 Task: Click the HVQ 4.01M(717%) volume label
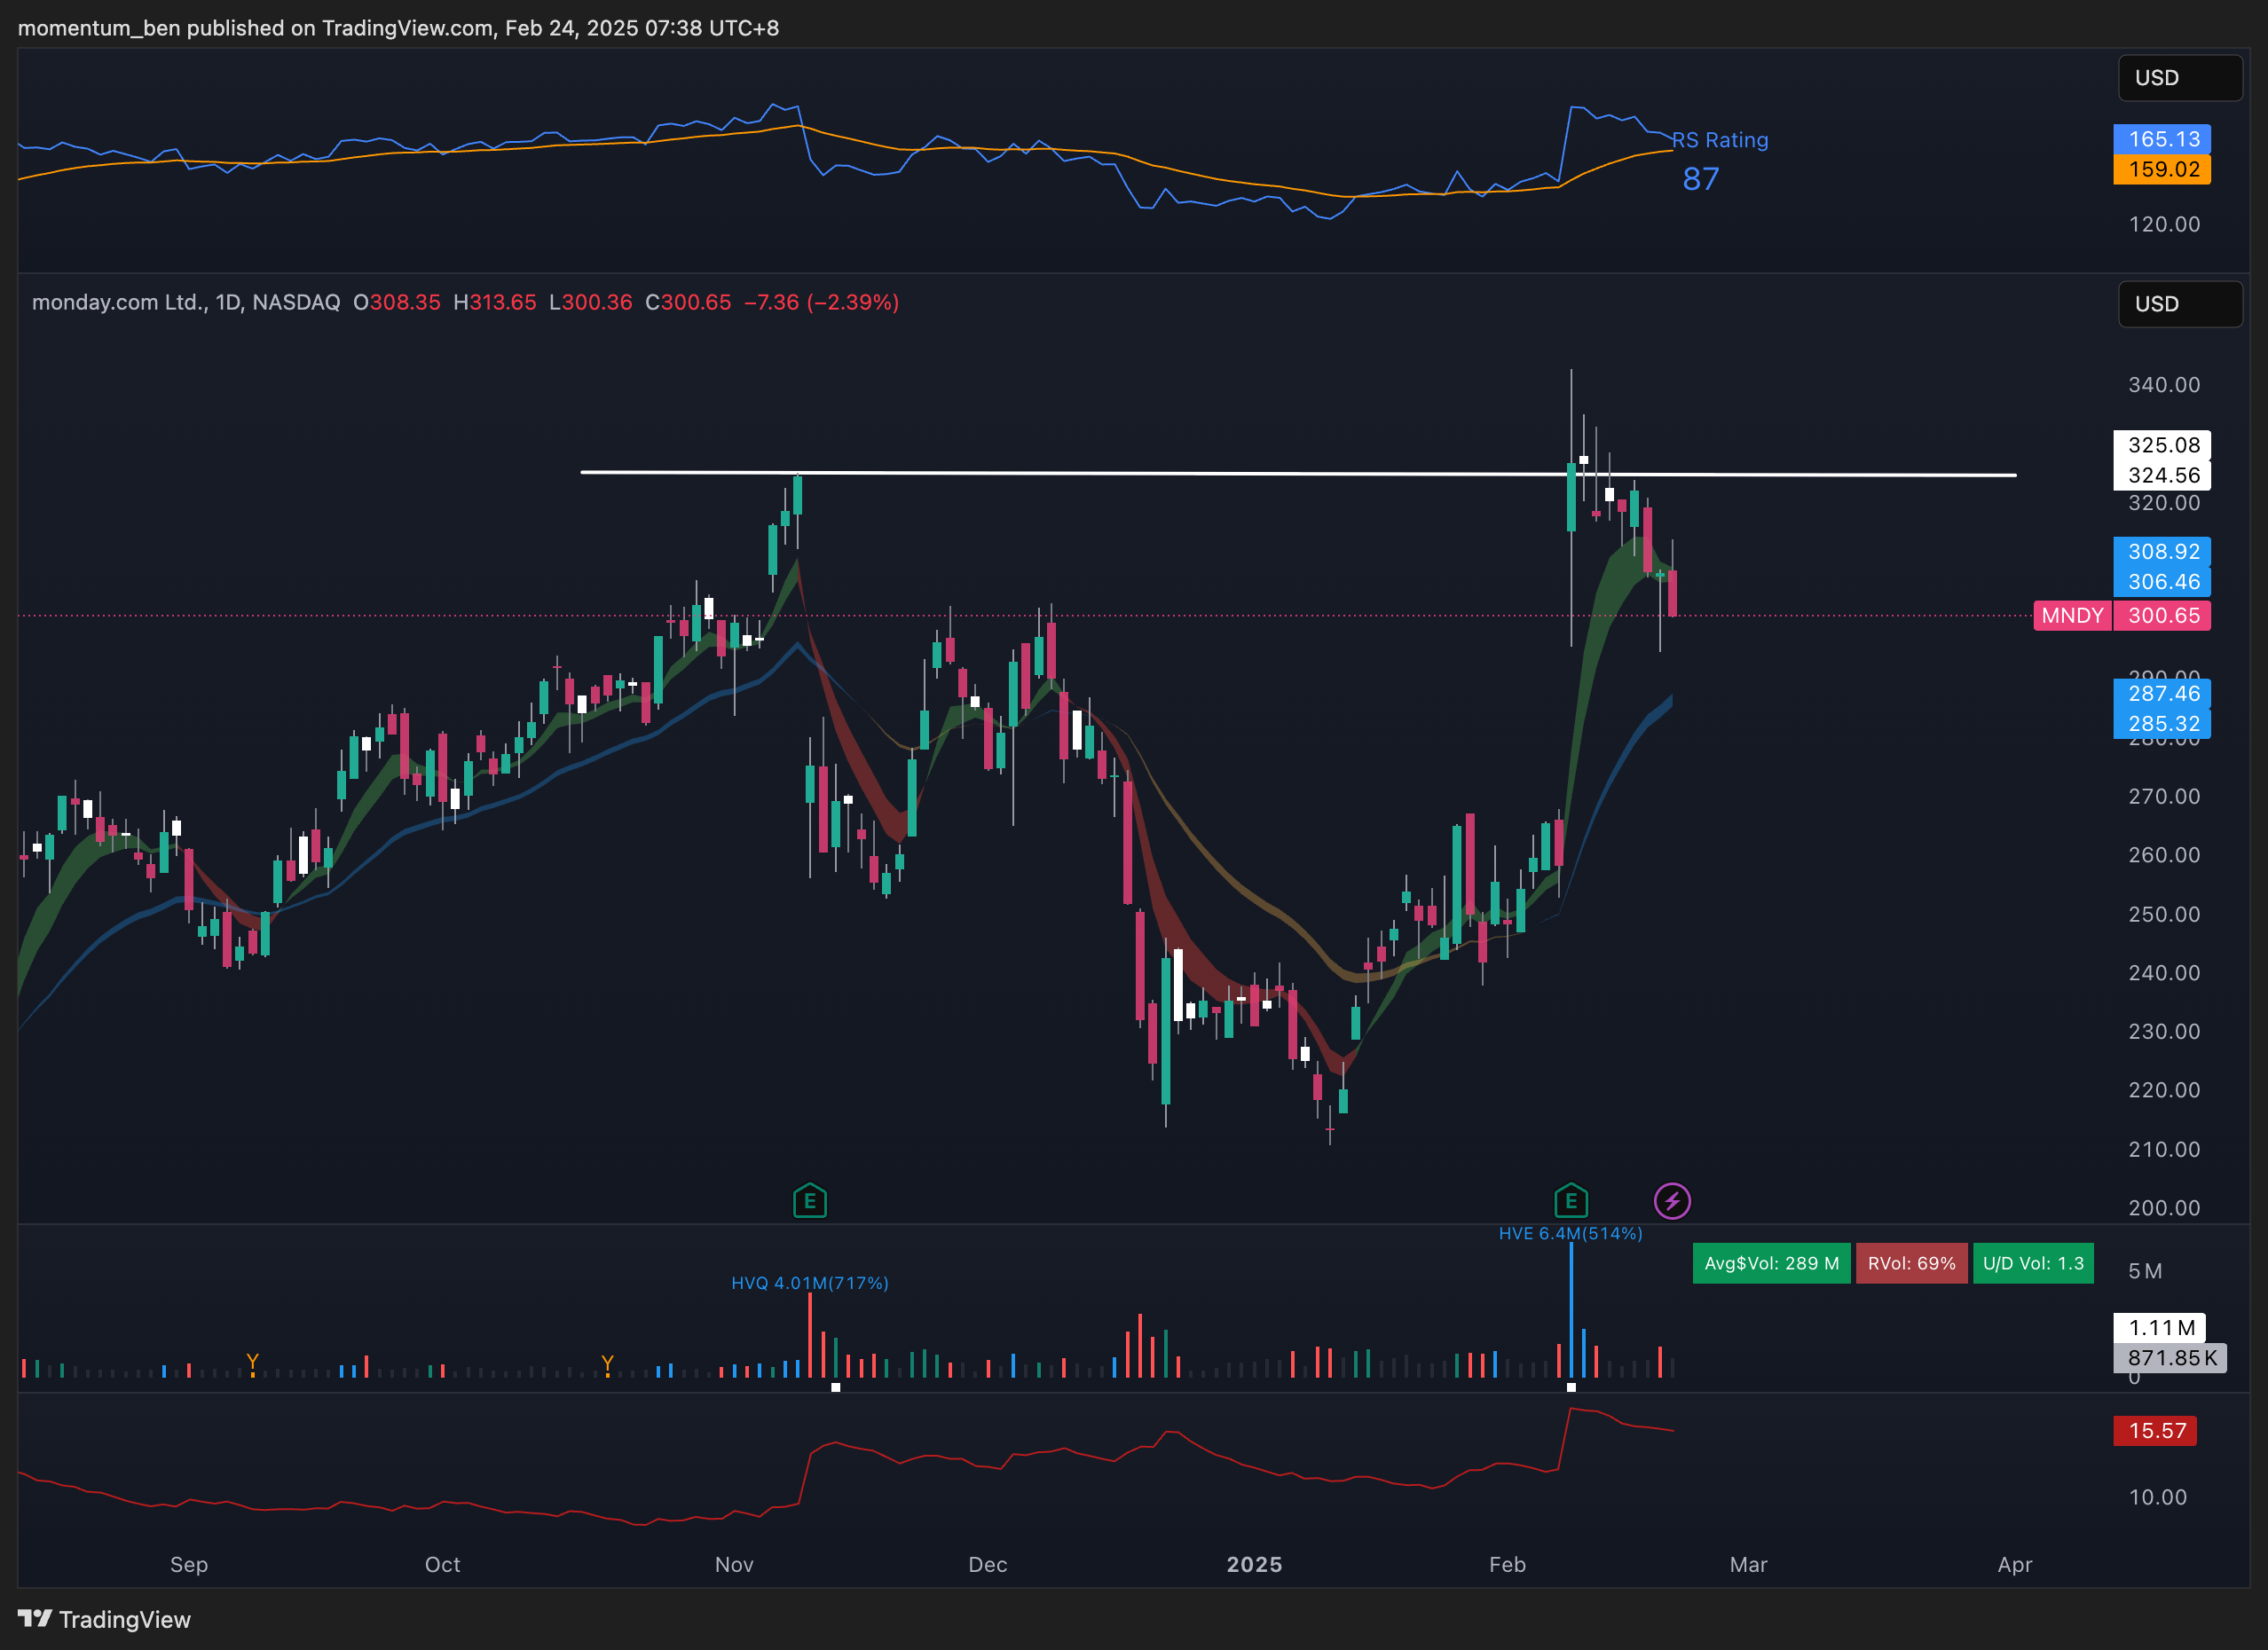point(809,1283)
